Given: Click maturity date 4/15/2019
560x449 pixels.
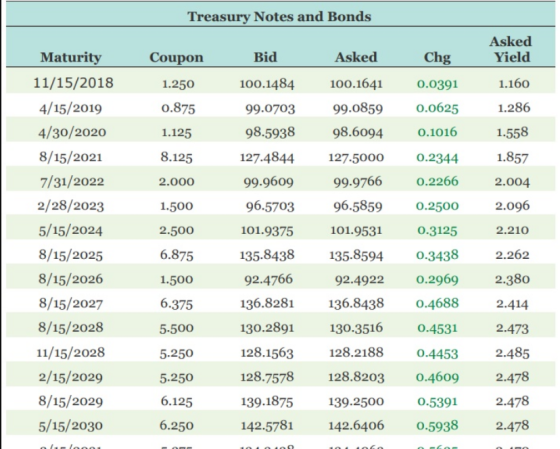Looking at the screenshot, I should coord(71,108).
